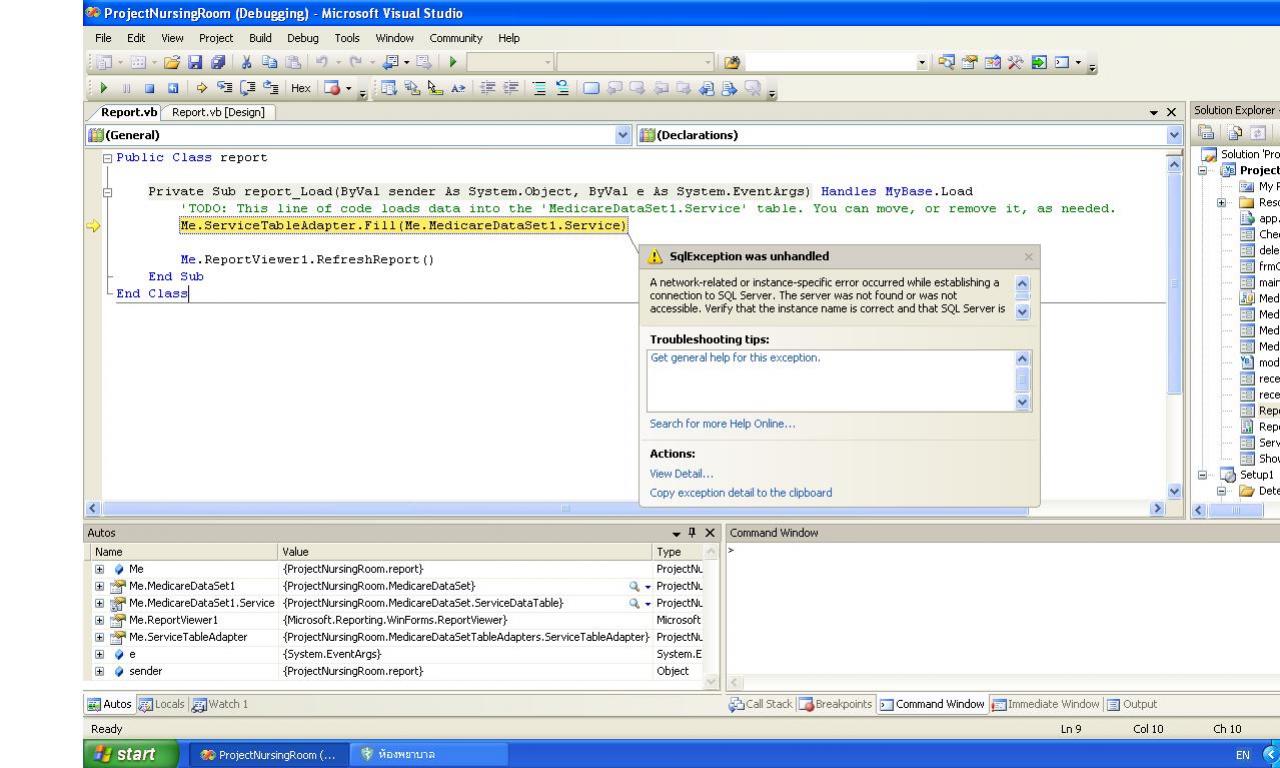Select ProjectNursingRoom taskbar button
Image resolution: width=1280 pixels, height=768 pixels.
tap(268, 754)
